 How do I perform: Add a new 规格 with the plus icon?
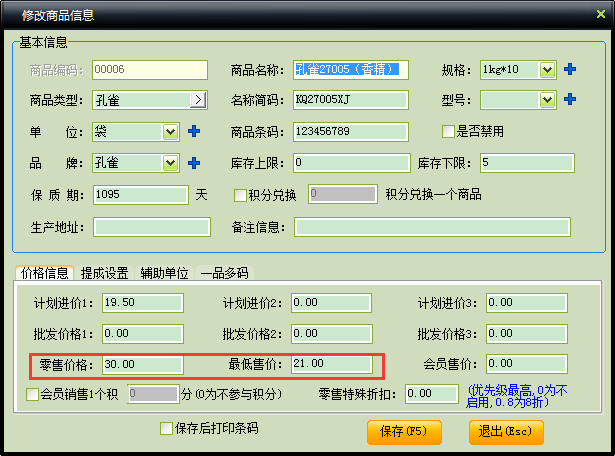pyautogui.click(x=570, y=69)
